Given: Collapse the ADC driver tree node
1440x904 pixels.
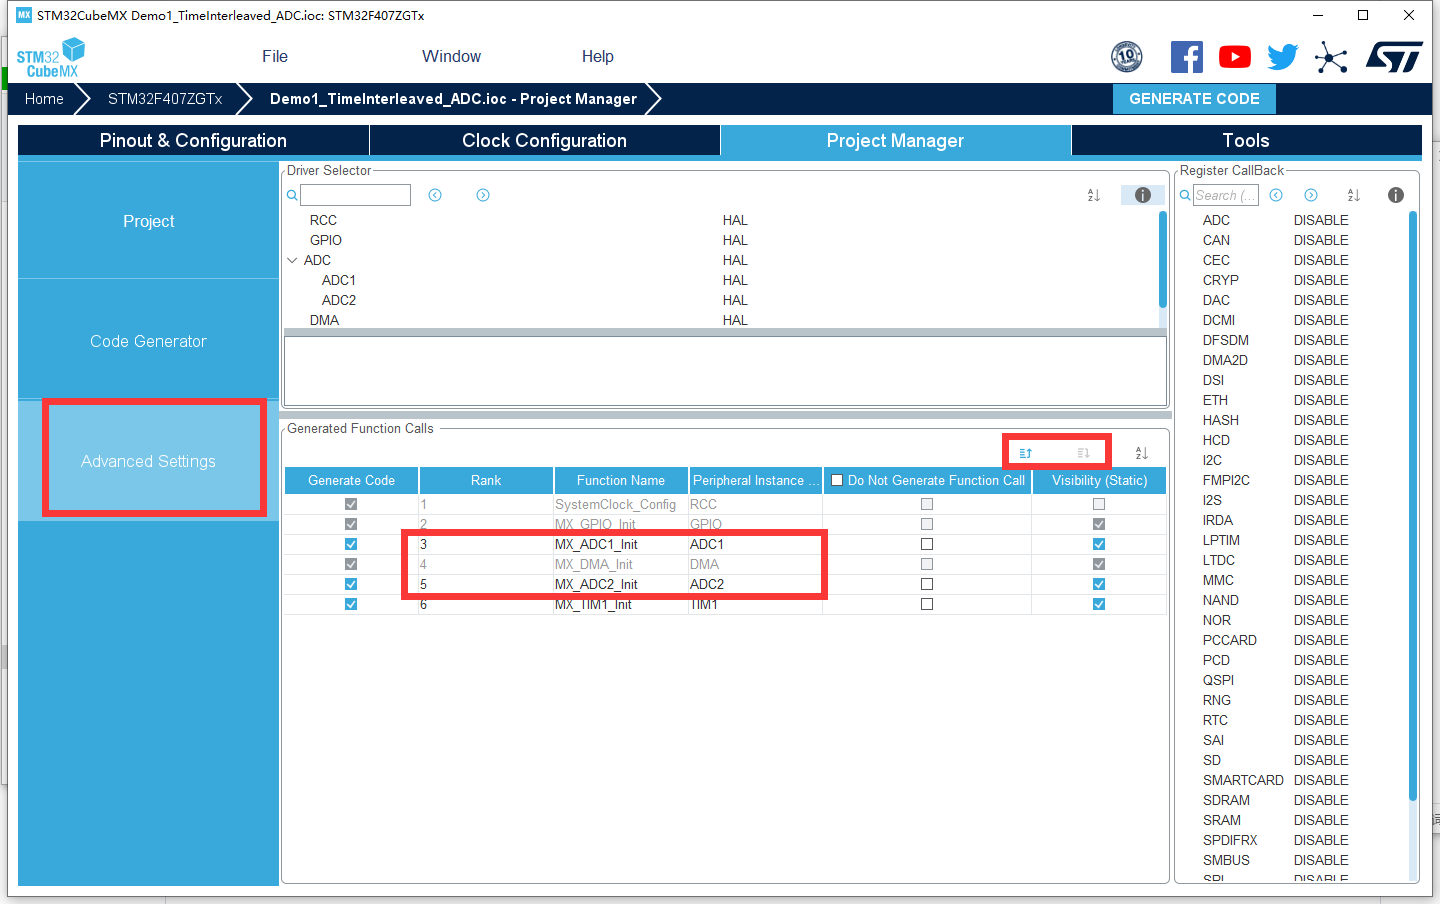Looking at the screenshot, I should [292, 260].
